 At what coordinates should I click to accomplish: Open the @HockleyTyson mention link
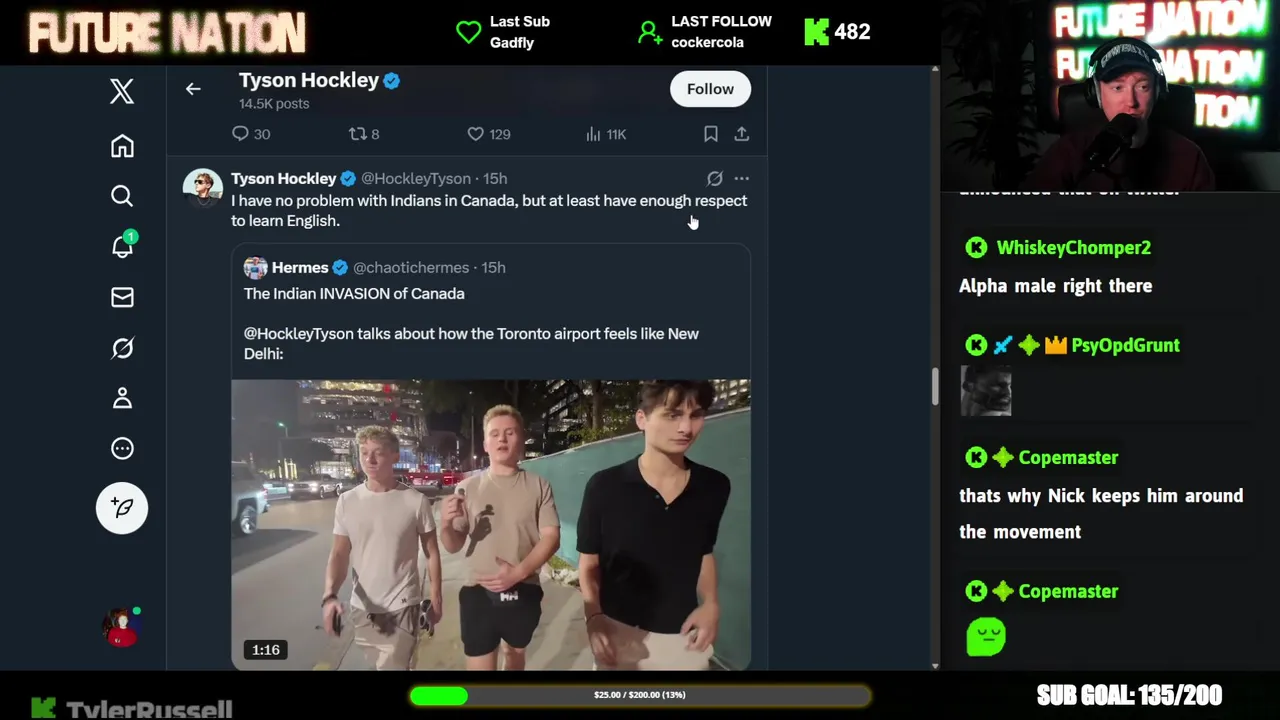tap(298, 334)
